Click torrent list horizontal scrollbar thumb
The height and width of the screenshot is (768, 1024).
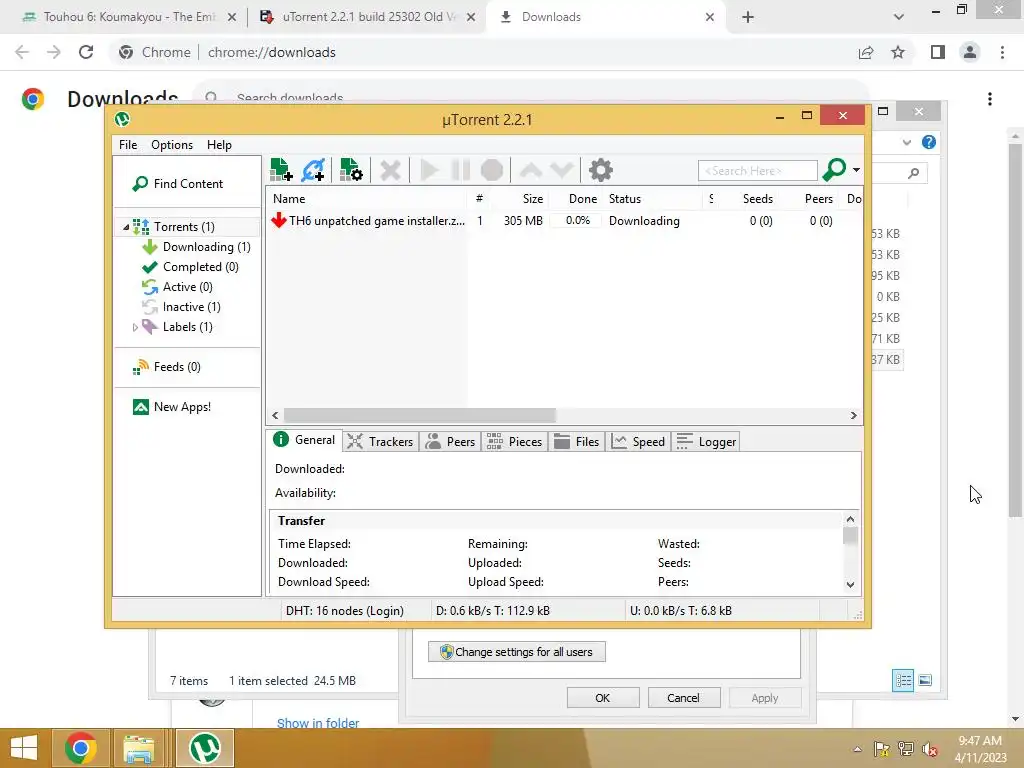coord(419,415)
